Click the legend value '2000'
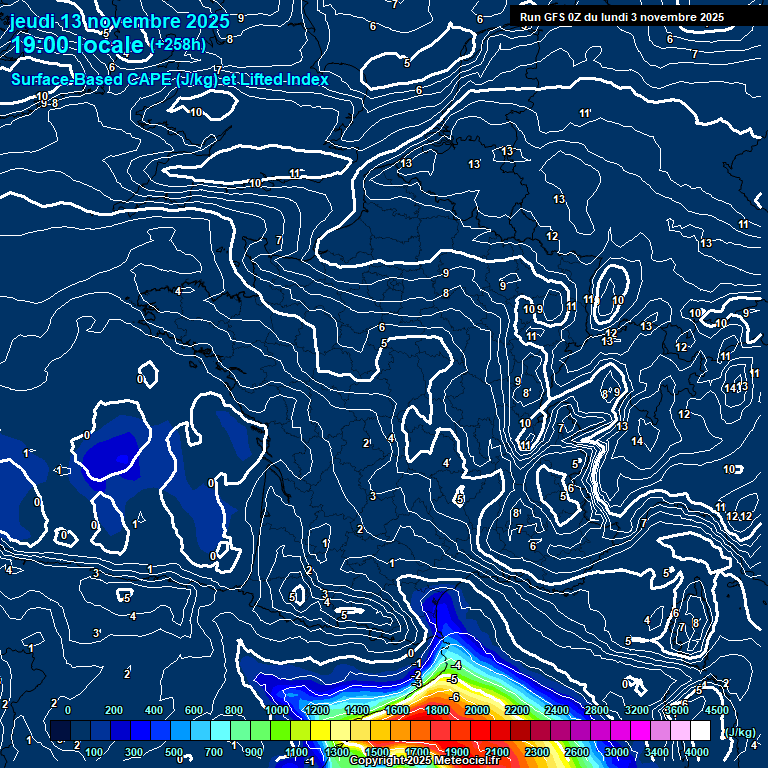 click(477, 710)
